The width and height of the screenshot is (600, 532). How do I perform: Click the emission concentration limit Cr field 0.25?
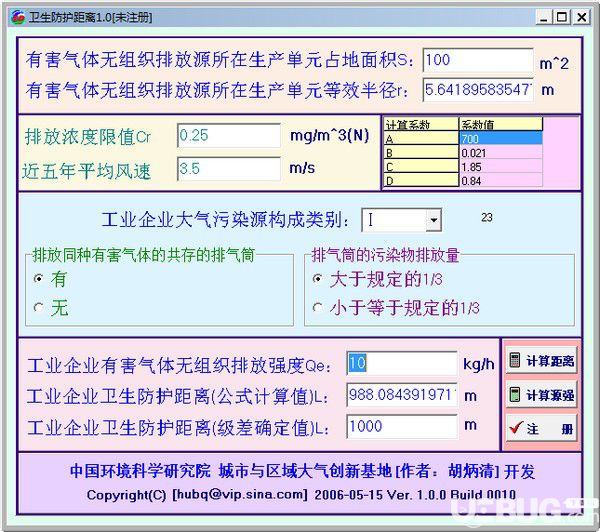[x=229, y=135]
